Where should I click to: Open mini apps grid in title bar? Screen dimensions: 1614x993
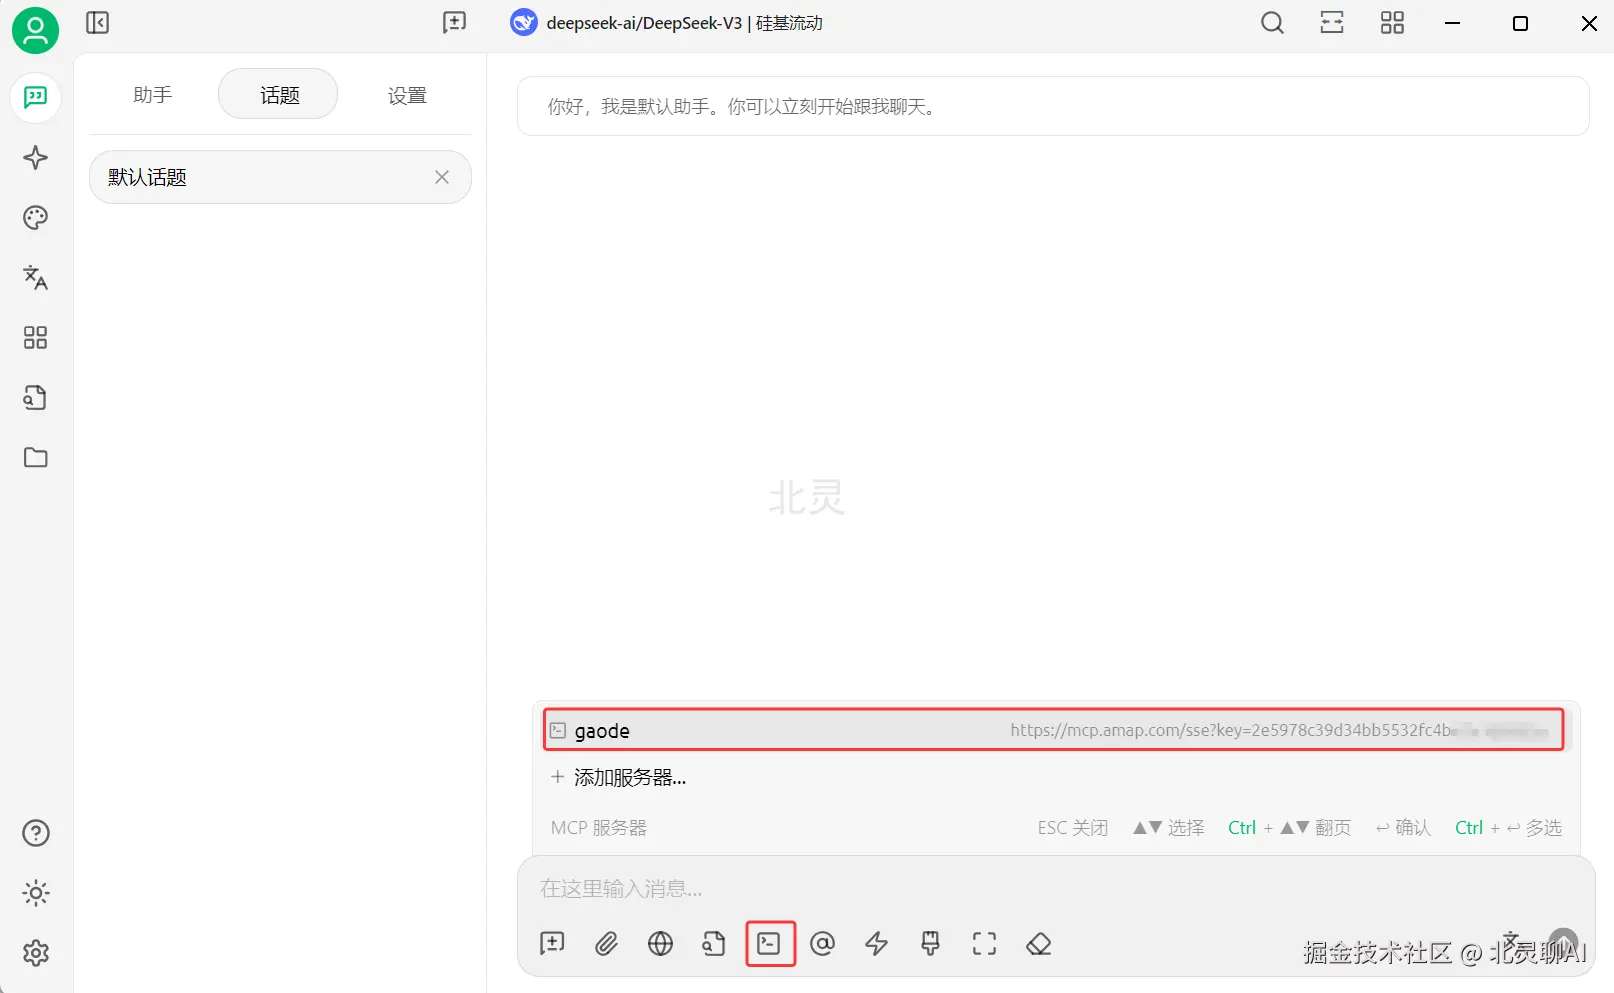click(1392, 23)
